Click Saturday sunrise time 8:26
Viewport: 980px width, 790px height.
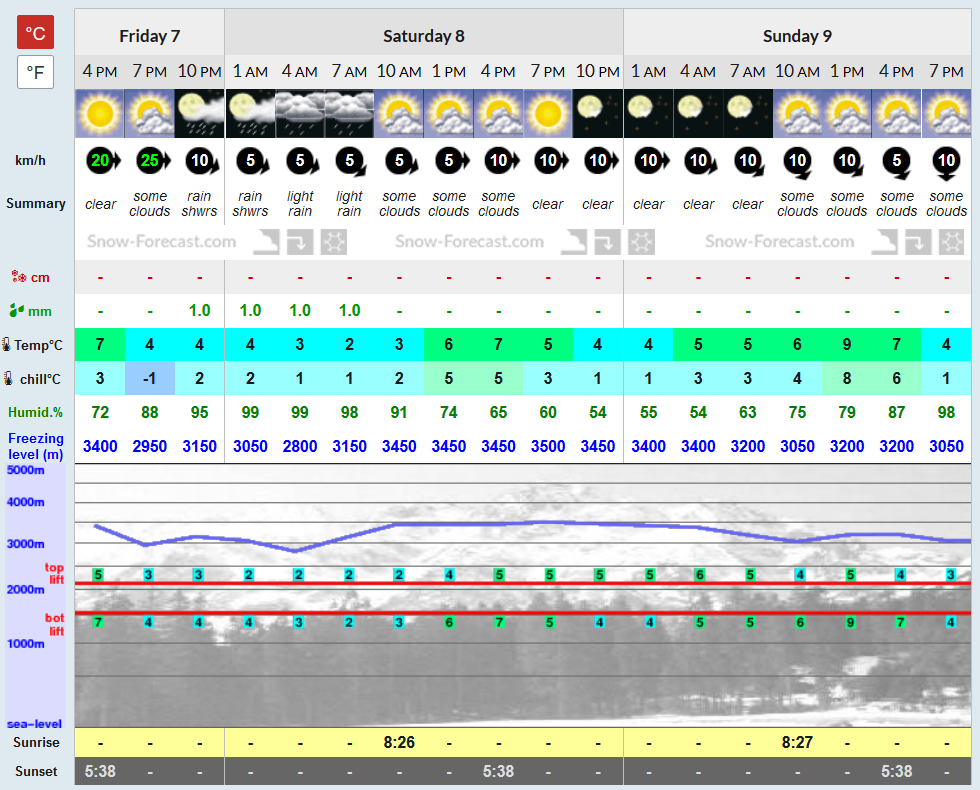pos(399,742)
